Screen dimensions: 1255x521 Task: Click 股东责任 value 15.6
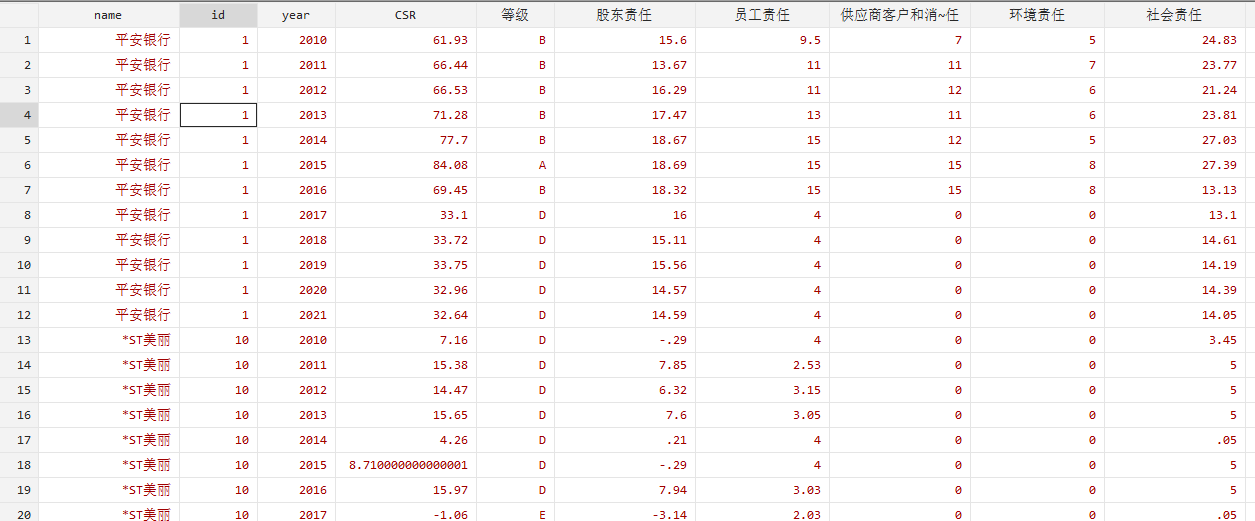point(673,40)
